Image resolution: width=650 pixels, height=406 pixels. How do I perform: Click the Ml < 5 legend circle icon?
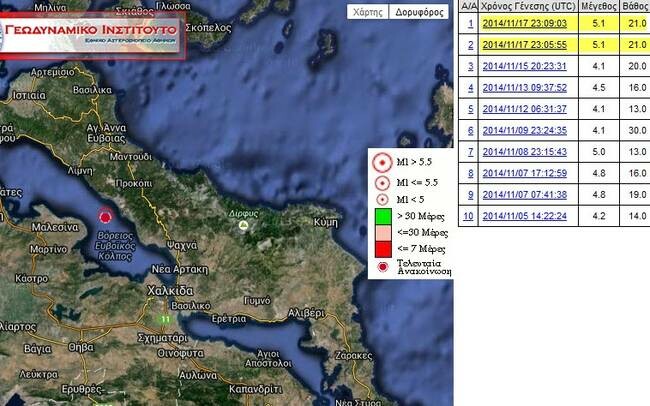point(382,199)
